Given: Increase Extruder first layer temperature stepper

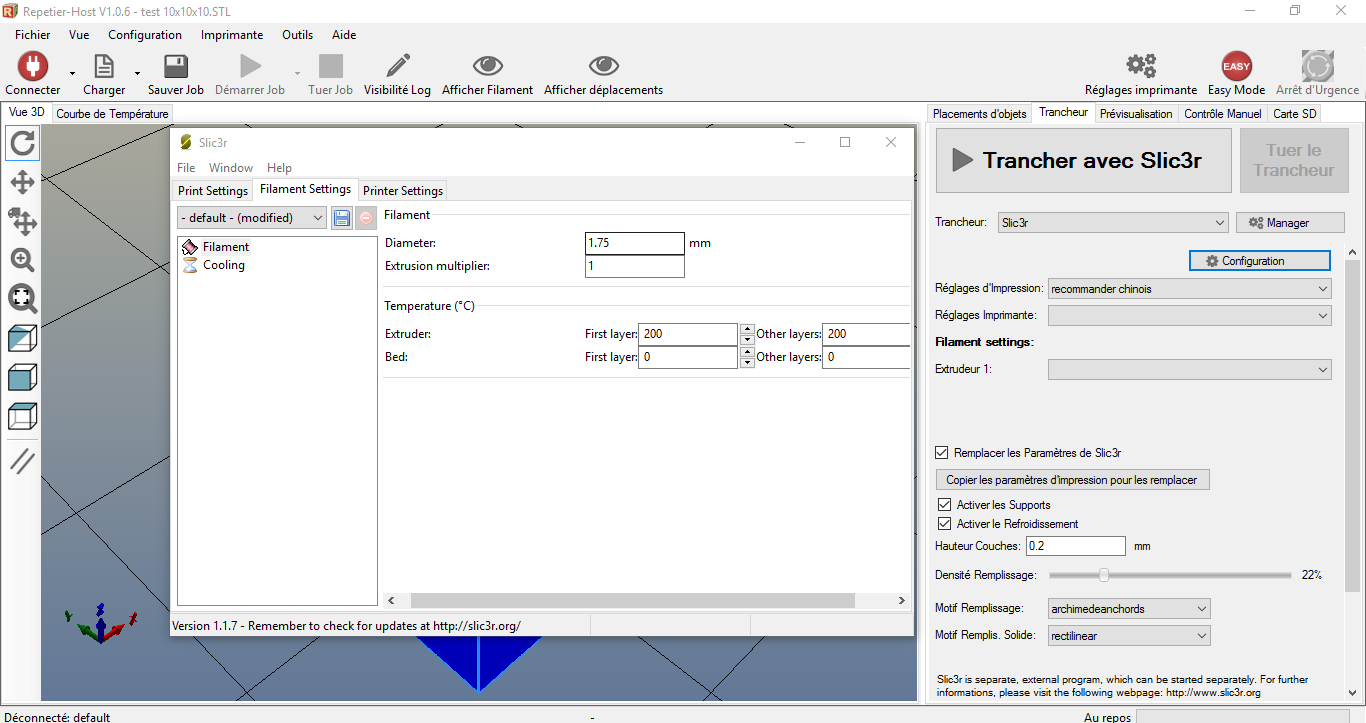Looking at the screenshot, I should (x=747, y=329).
